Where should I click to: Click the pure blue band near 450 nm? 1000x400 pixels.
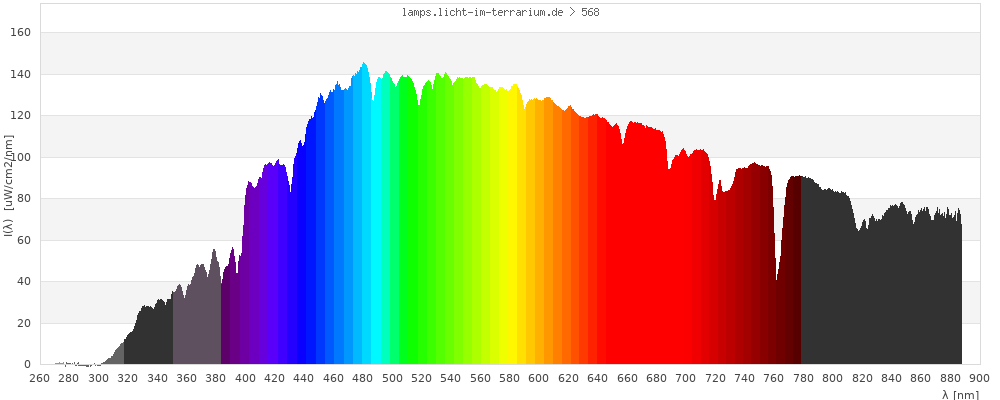(x=318, y=250)
